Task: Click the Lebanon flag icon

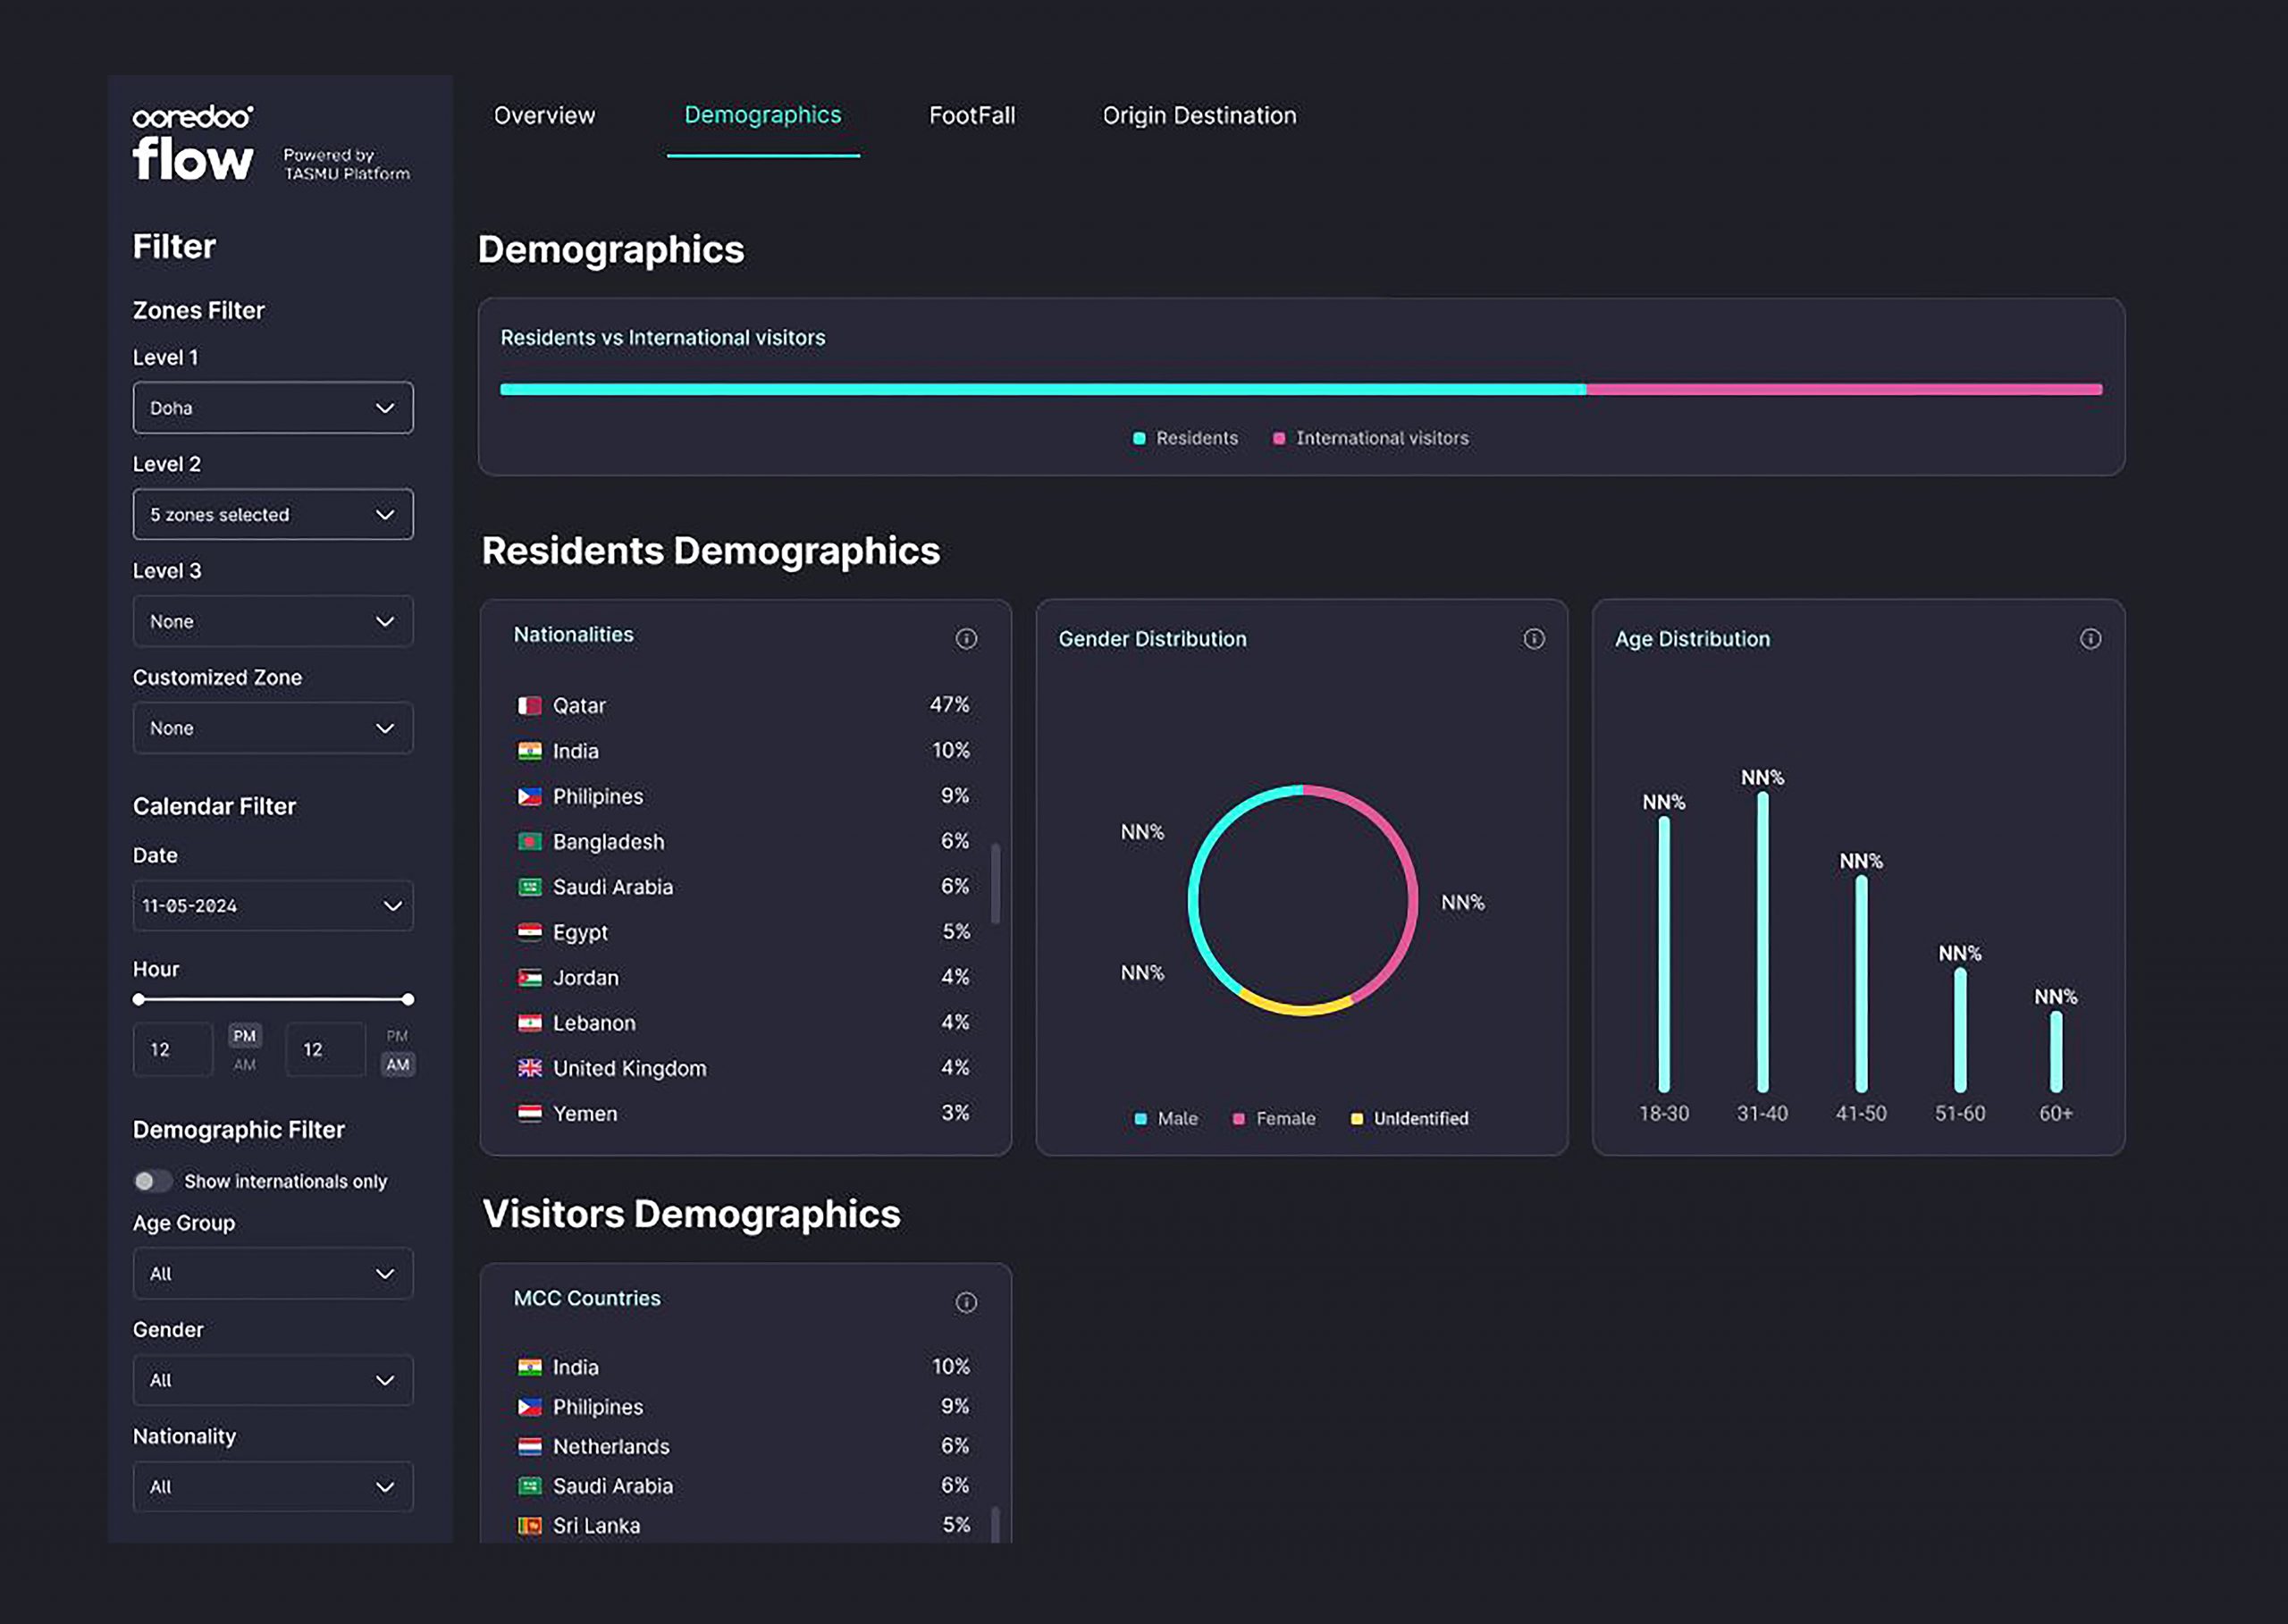Action: click(530, 1023)
